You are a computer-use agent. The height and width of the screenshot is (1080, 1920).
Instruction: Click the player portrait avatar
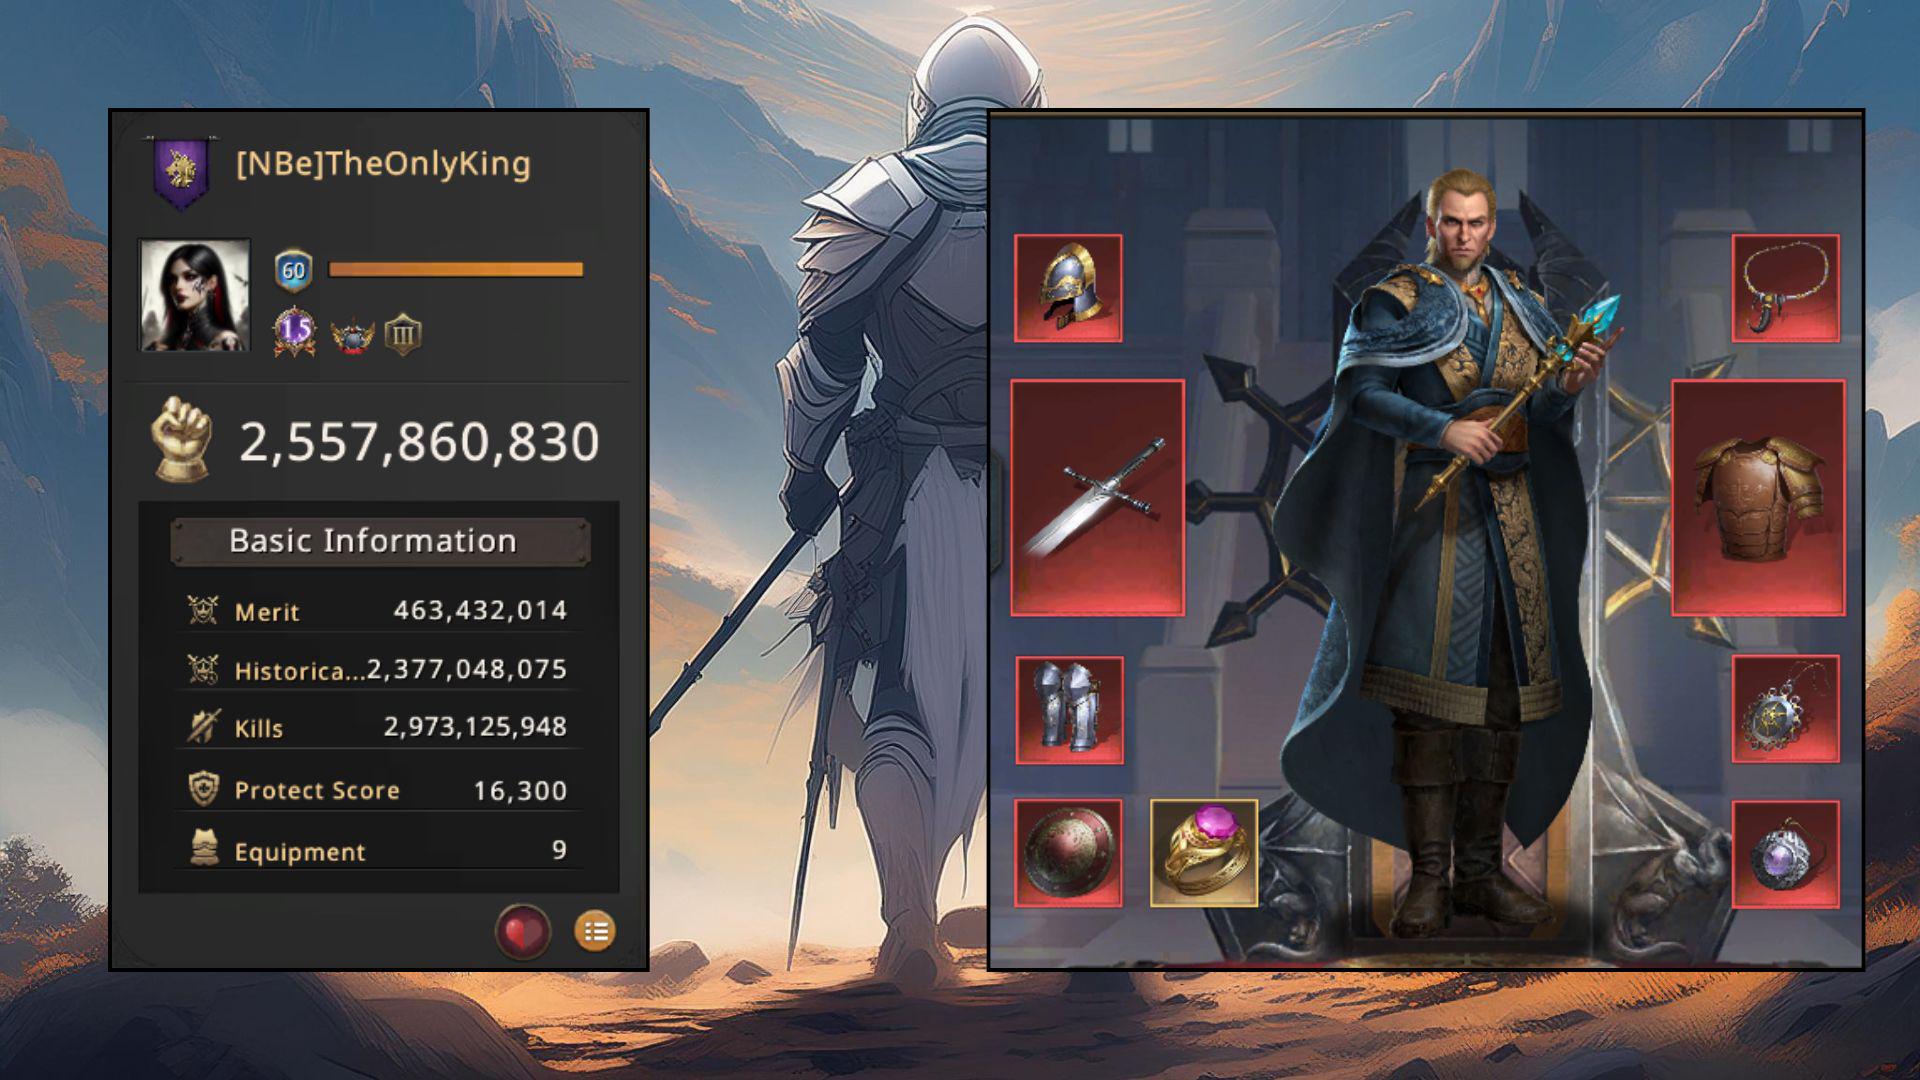coord(194,295)
